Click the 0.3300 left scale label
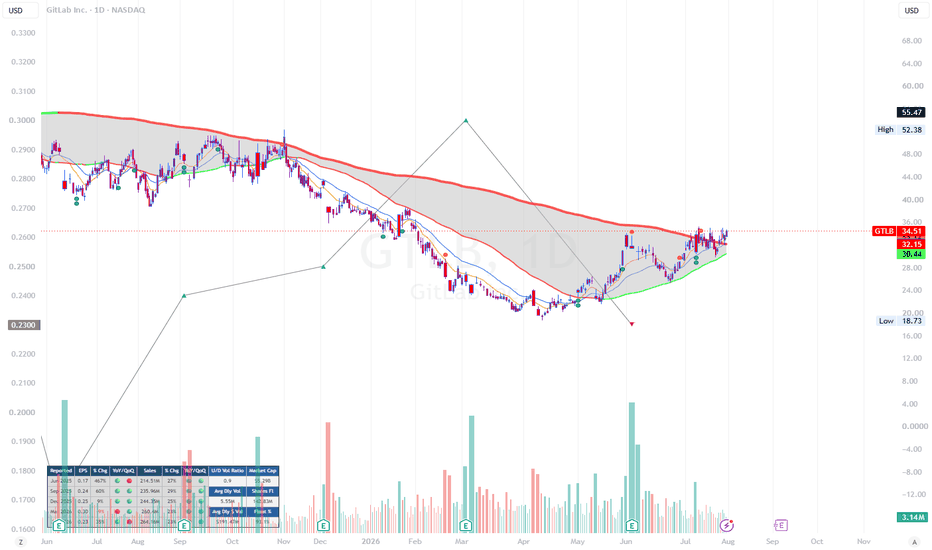This screenshot has width=932, height=550. pos(23,33)
